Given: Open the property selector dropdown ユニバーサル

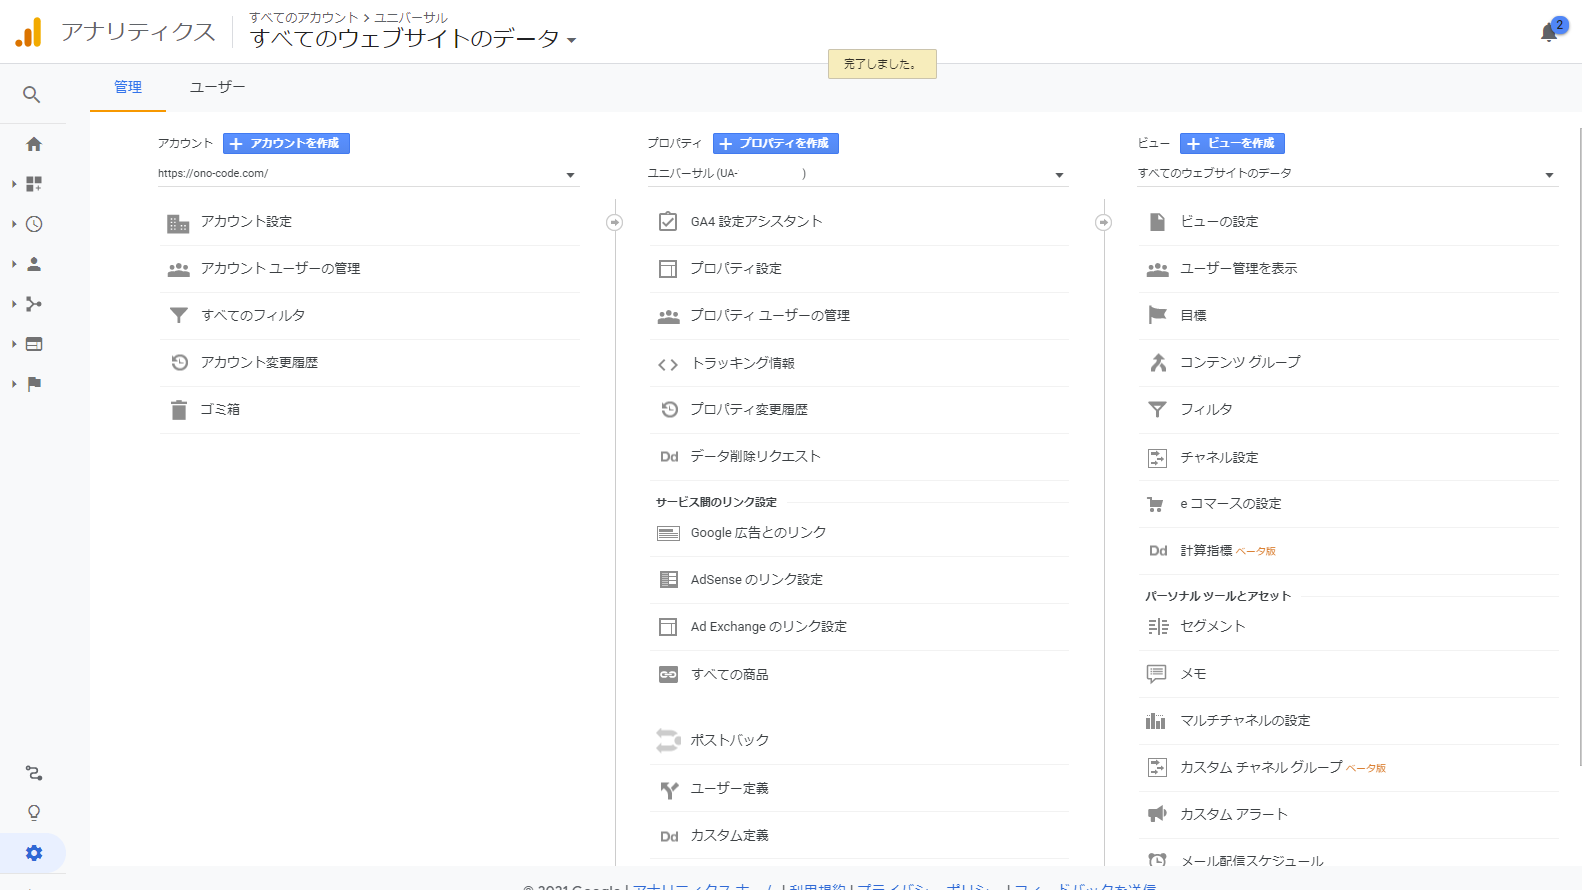Looking at the screenshot, I should coord(857,174).
